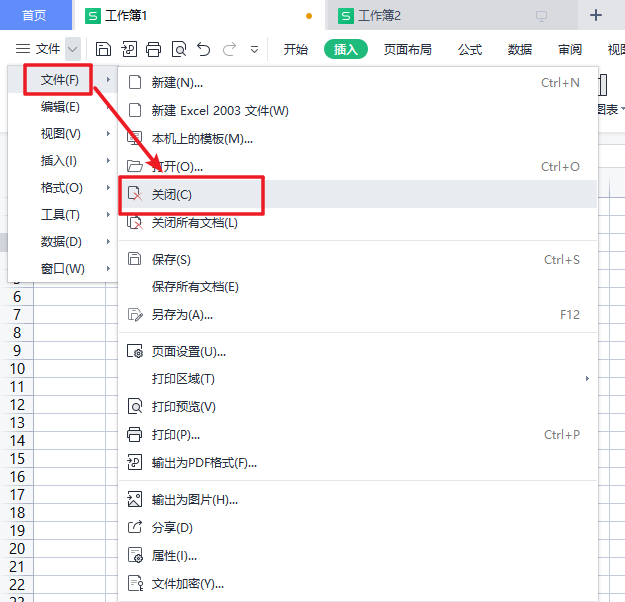625x602 pixels.
Task: Select the 插入 ribbon tab
Action: (346, 49)
